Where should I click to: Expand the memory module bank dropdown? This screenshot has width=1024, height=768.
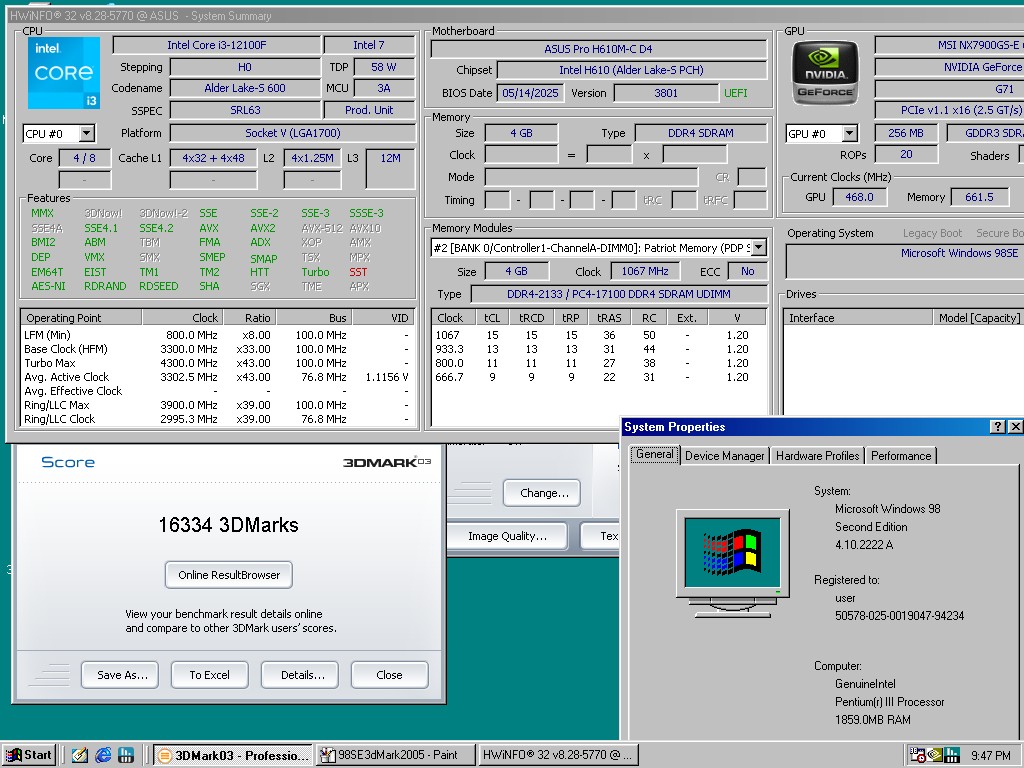pyautogui.click(x=758, y=248)
